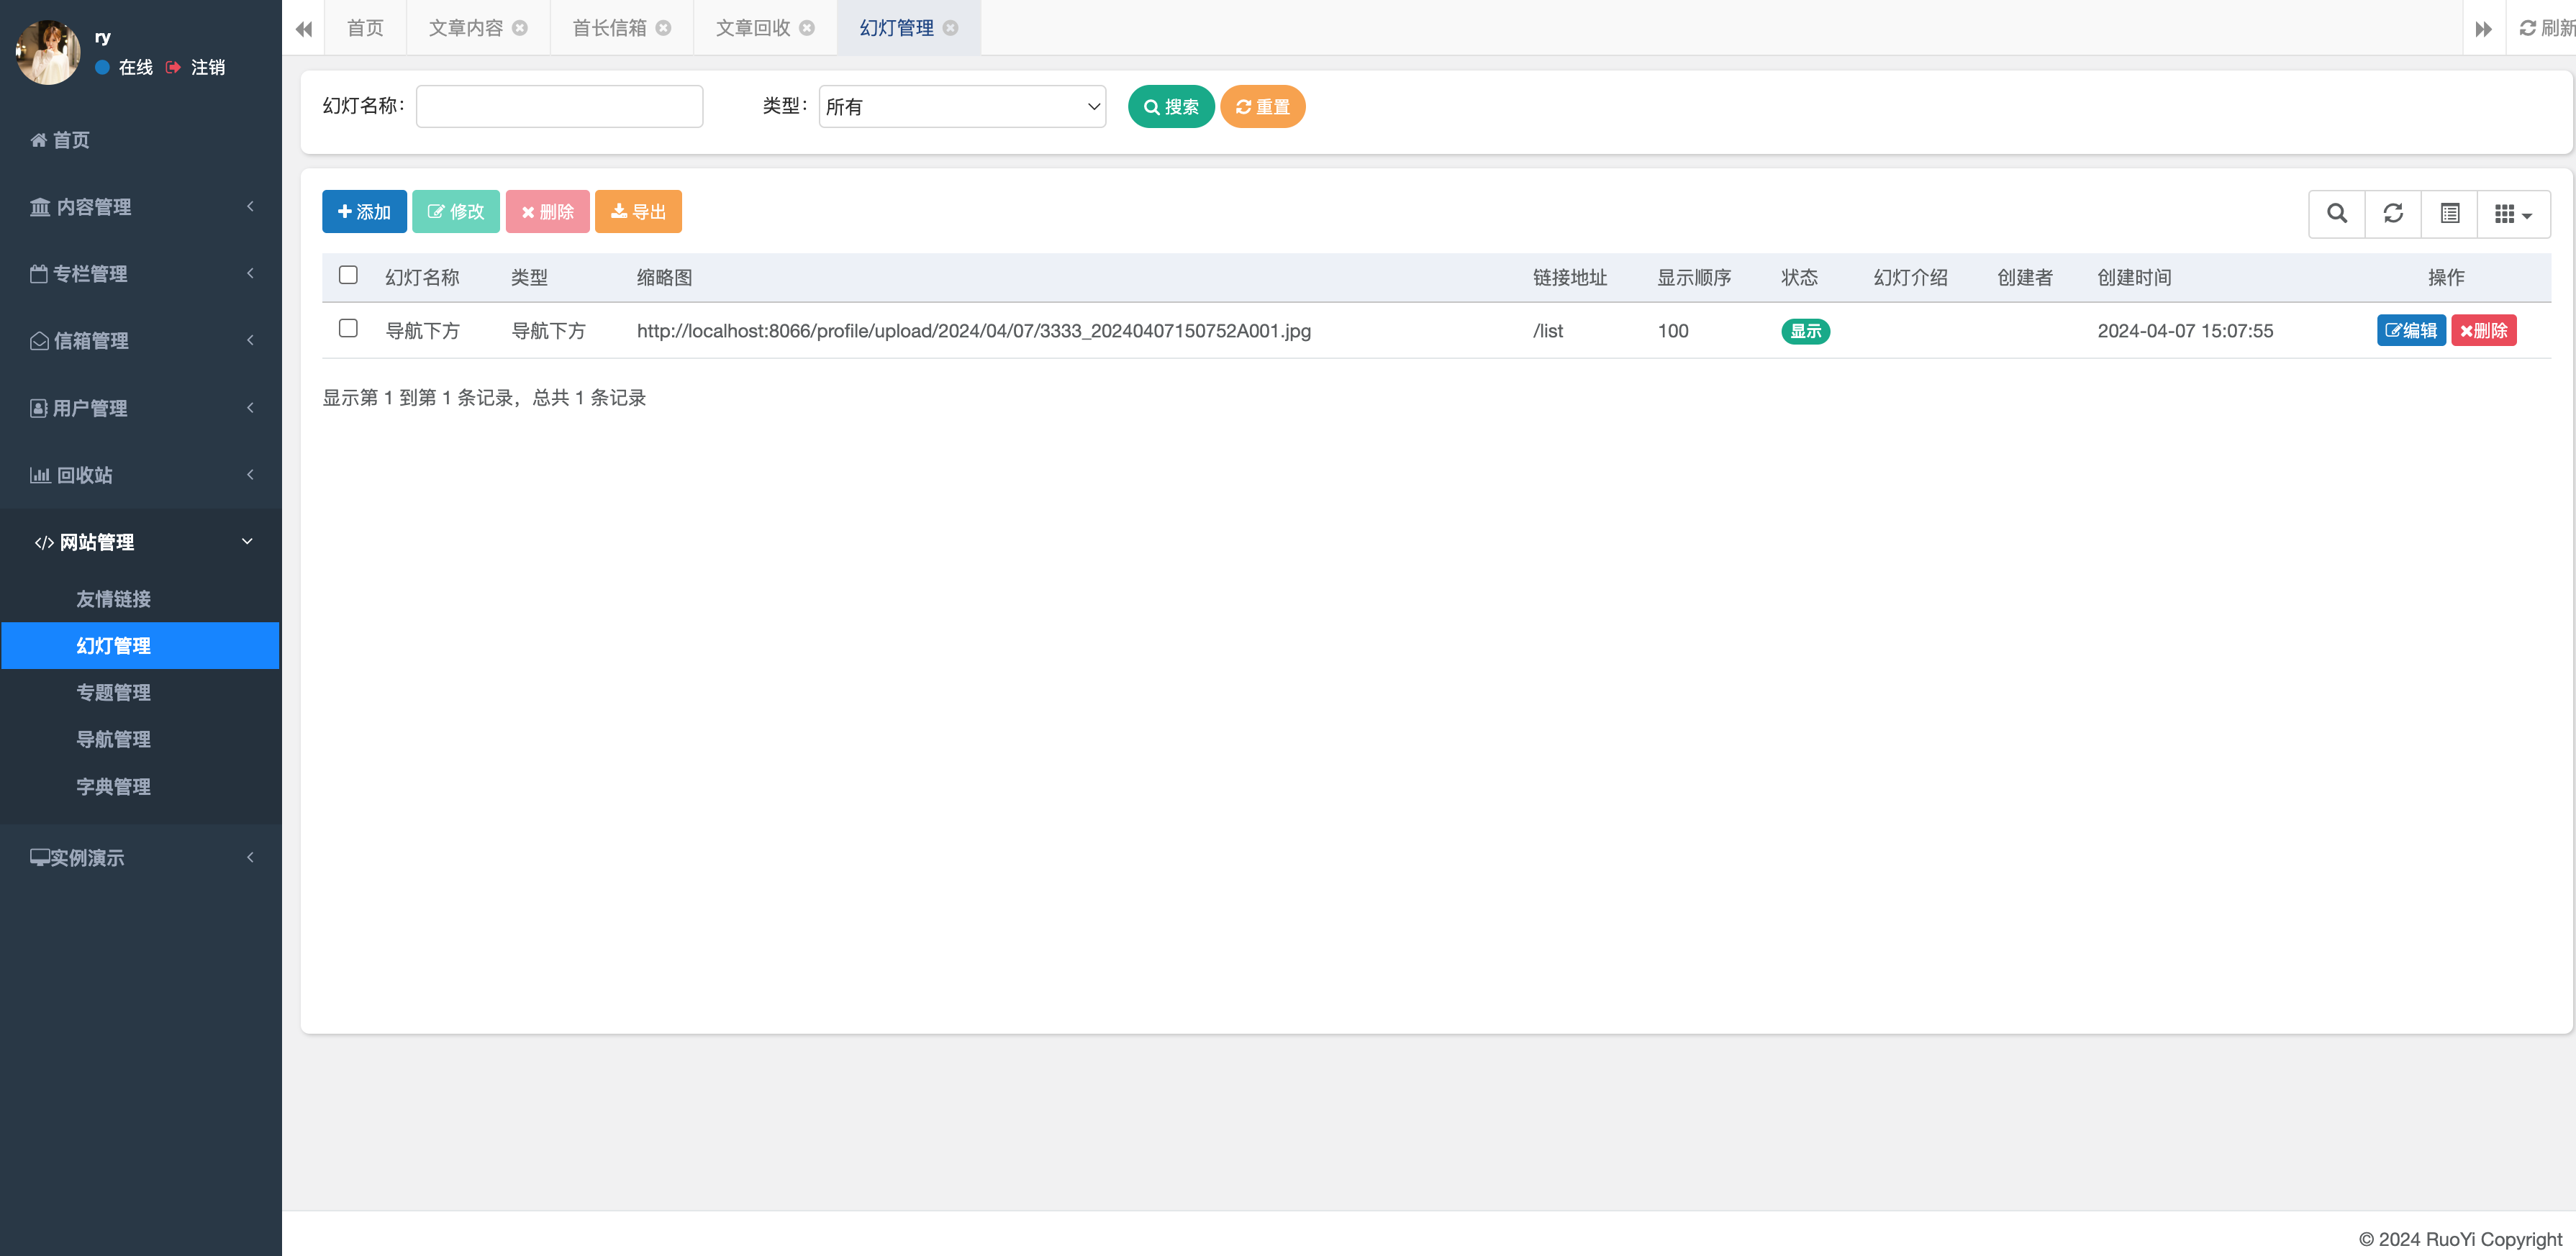Click the blue 添加 button
Image resolution: width=2576 pixels, height=1256 pixels.
tap(364, 211)
